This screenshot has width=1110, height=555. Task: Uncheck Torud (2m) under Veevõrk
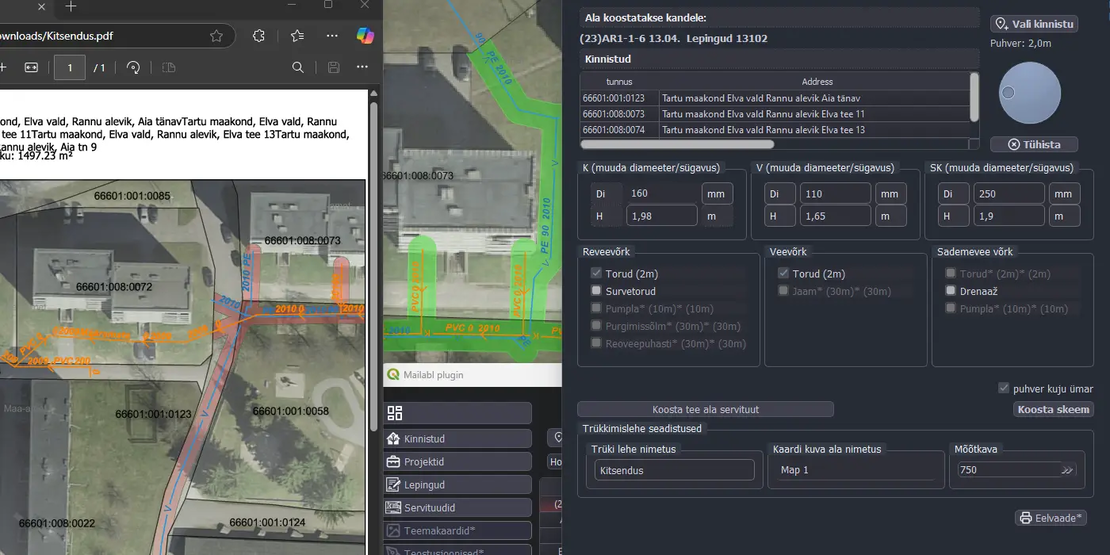784,273
